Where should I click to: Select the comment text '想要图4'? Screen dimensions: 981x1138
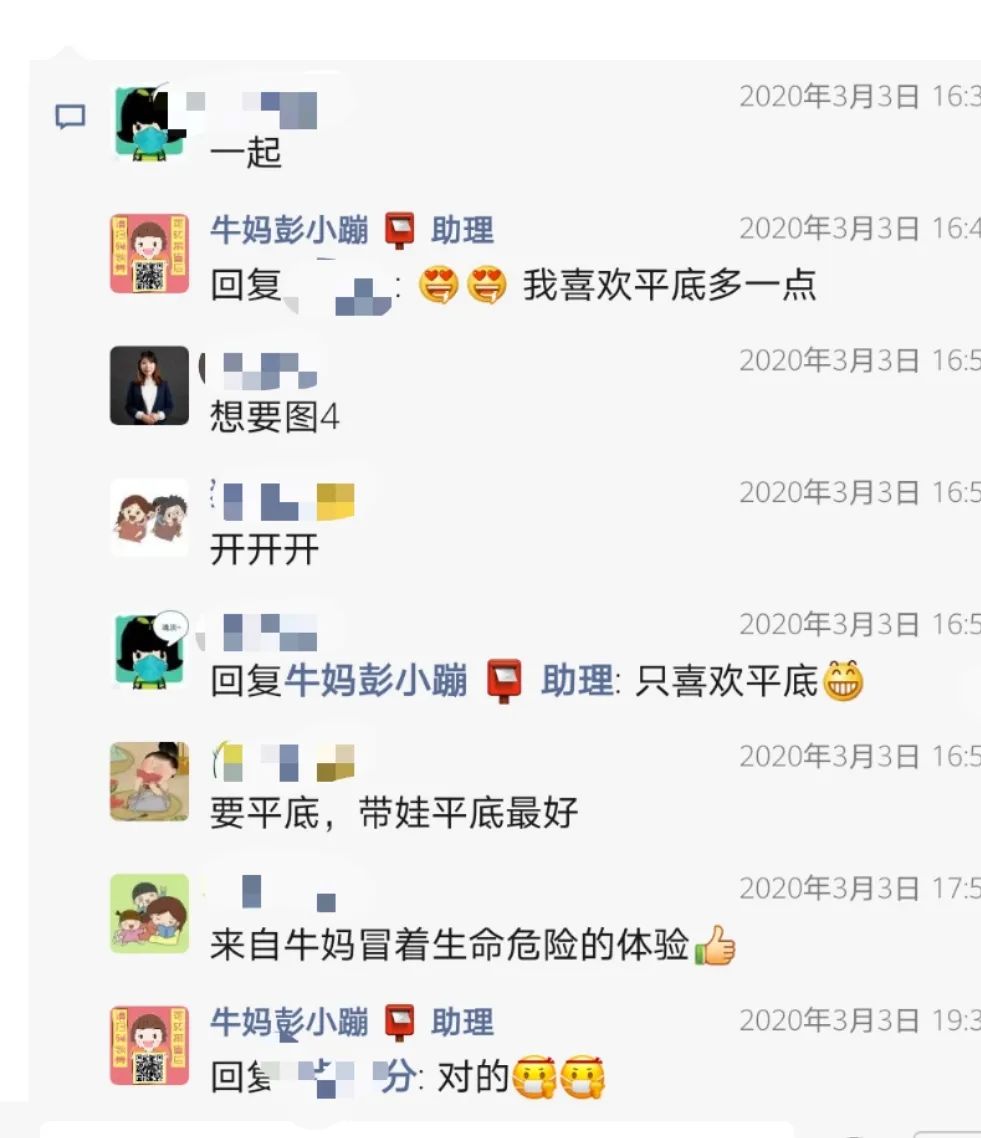tap(275, 417)
